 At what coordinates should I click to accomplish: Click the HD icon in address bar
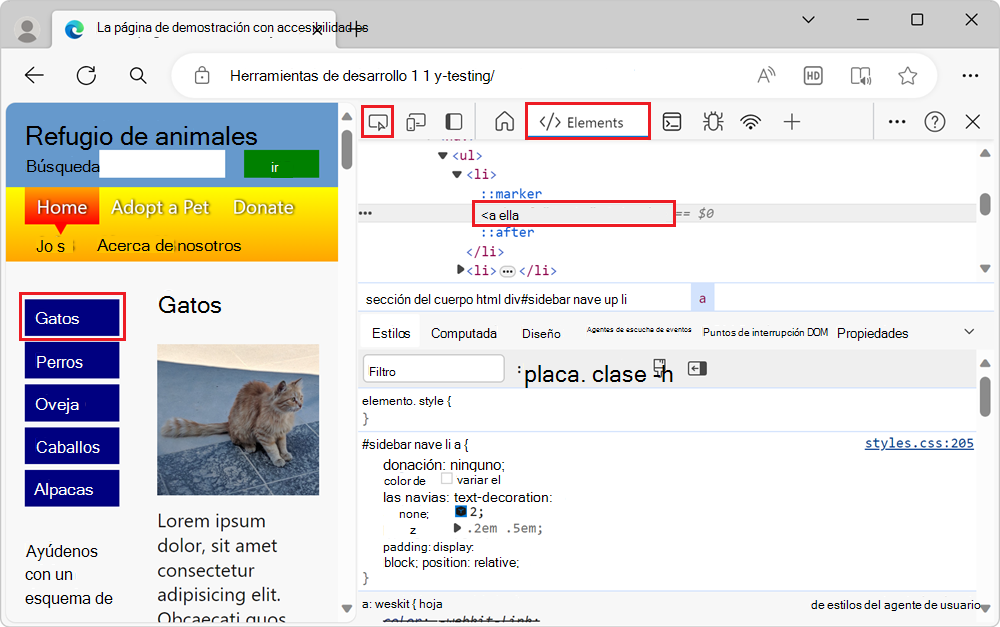(x=812, y=75)
